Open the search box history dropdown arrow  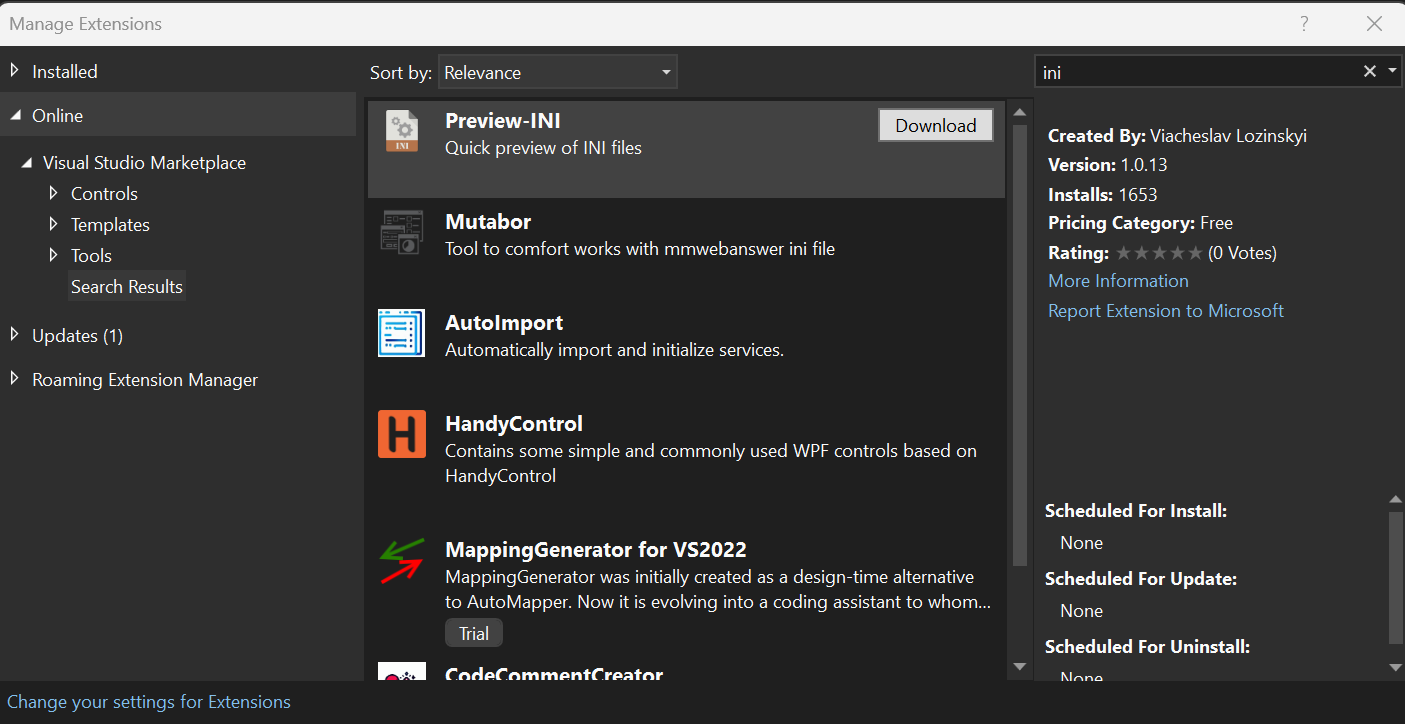(1393, 71)
